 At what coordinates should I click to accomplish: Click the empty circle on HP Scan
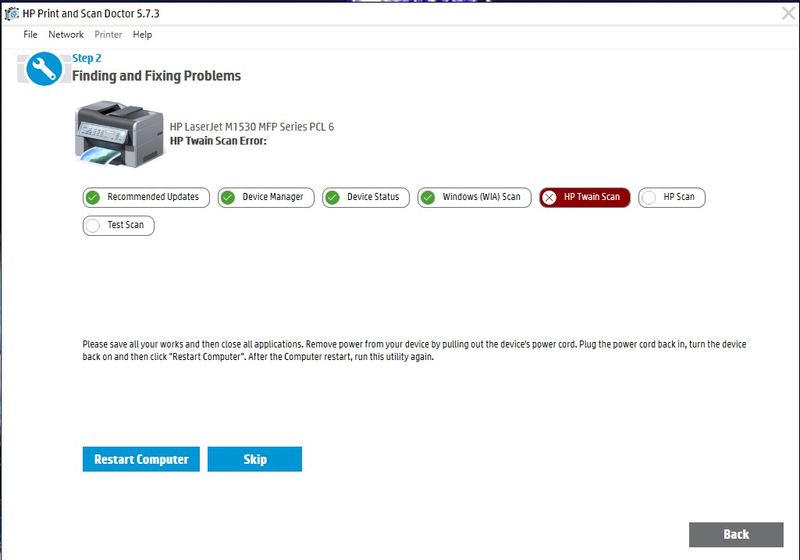coord(649,197)
